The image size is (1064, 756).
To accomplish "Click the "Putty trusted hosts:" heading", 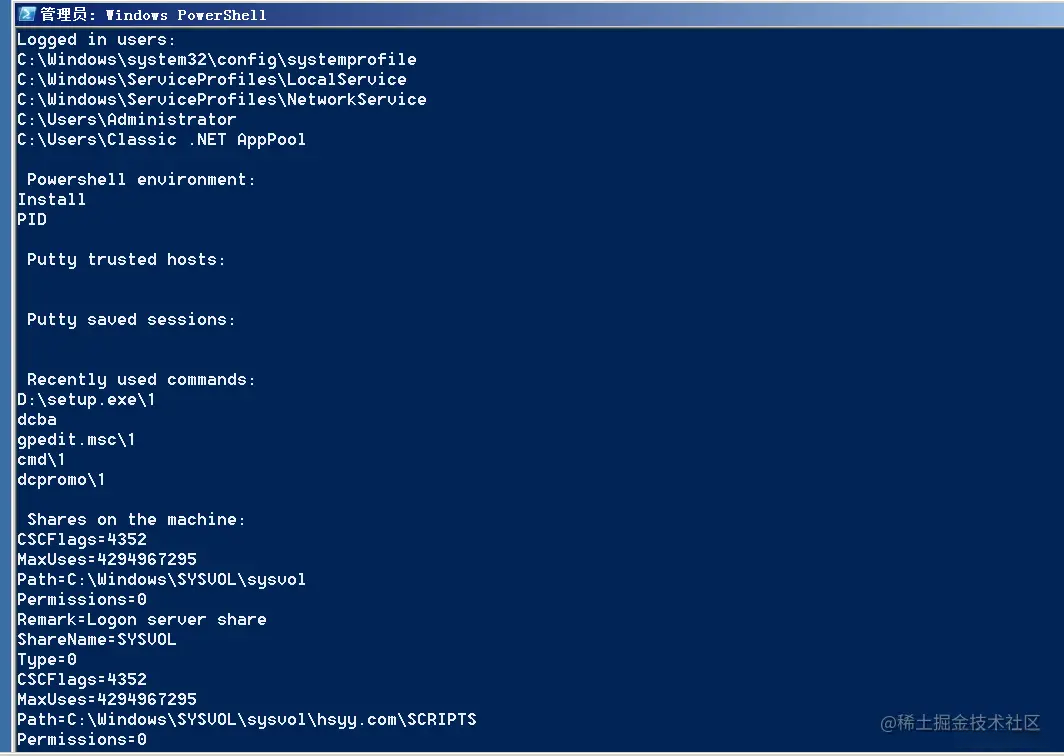I will click(x=126, y=260).
